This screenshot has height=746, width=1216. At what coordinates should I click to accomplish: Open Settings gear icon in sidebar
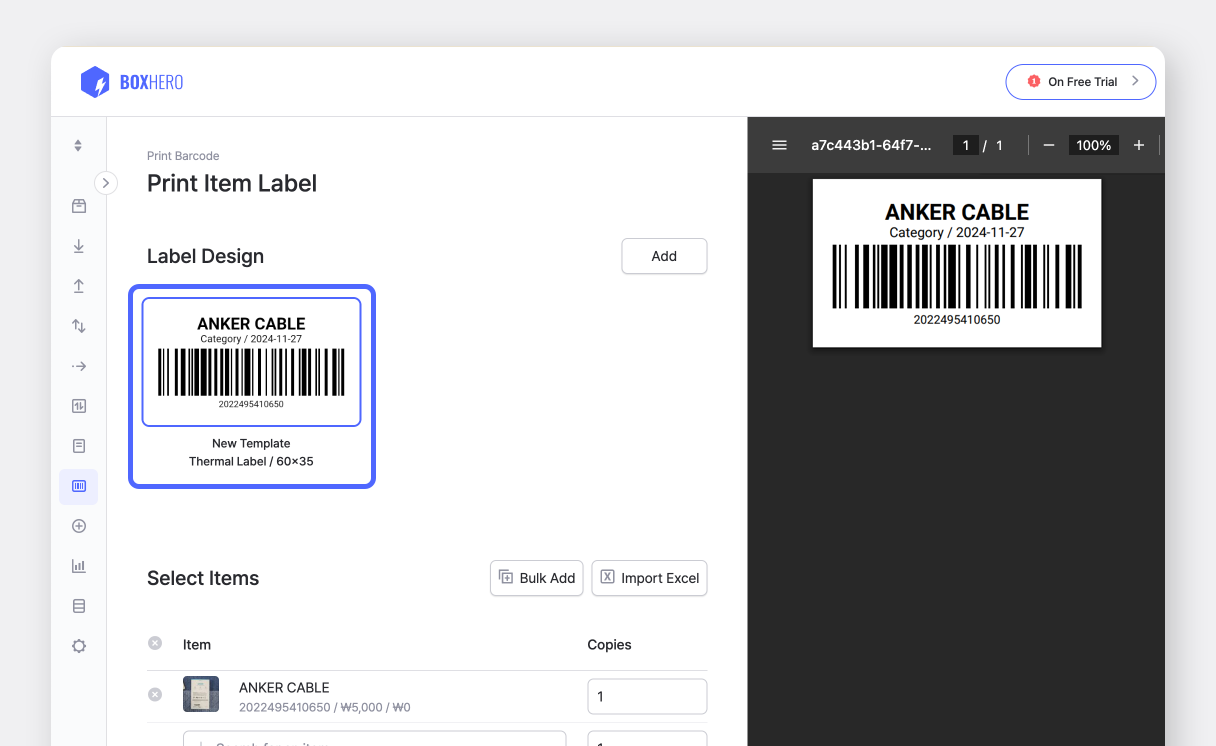pyautogui.click(x=79, y=646)
